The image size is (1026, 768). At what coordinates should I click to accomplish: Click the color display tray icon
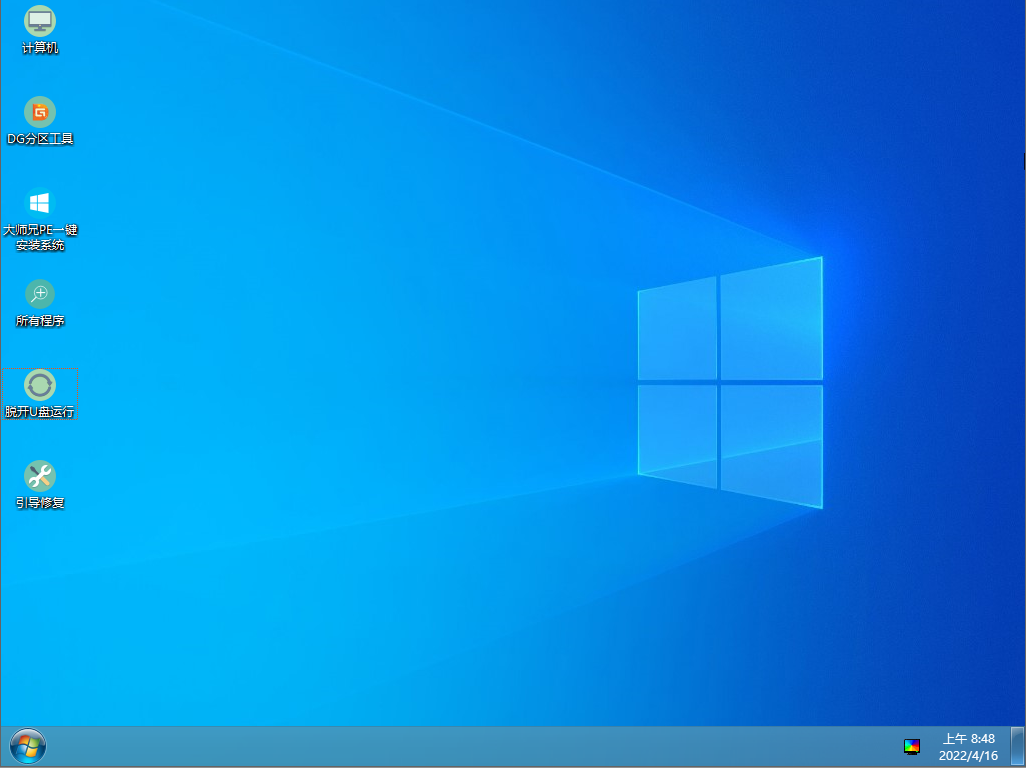pos(911,746)
